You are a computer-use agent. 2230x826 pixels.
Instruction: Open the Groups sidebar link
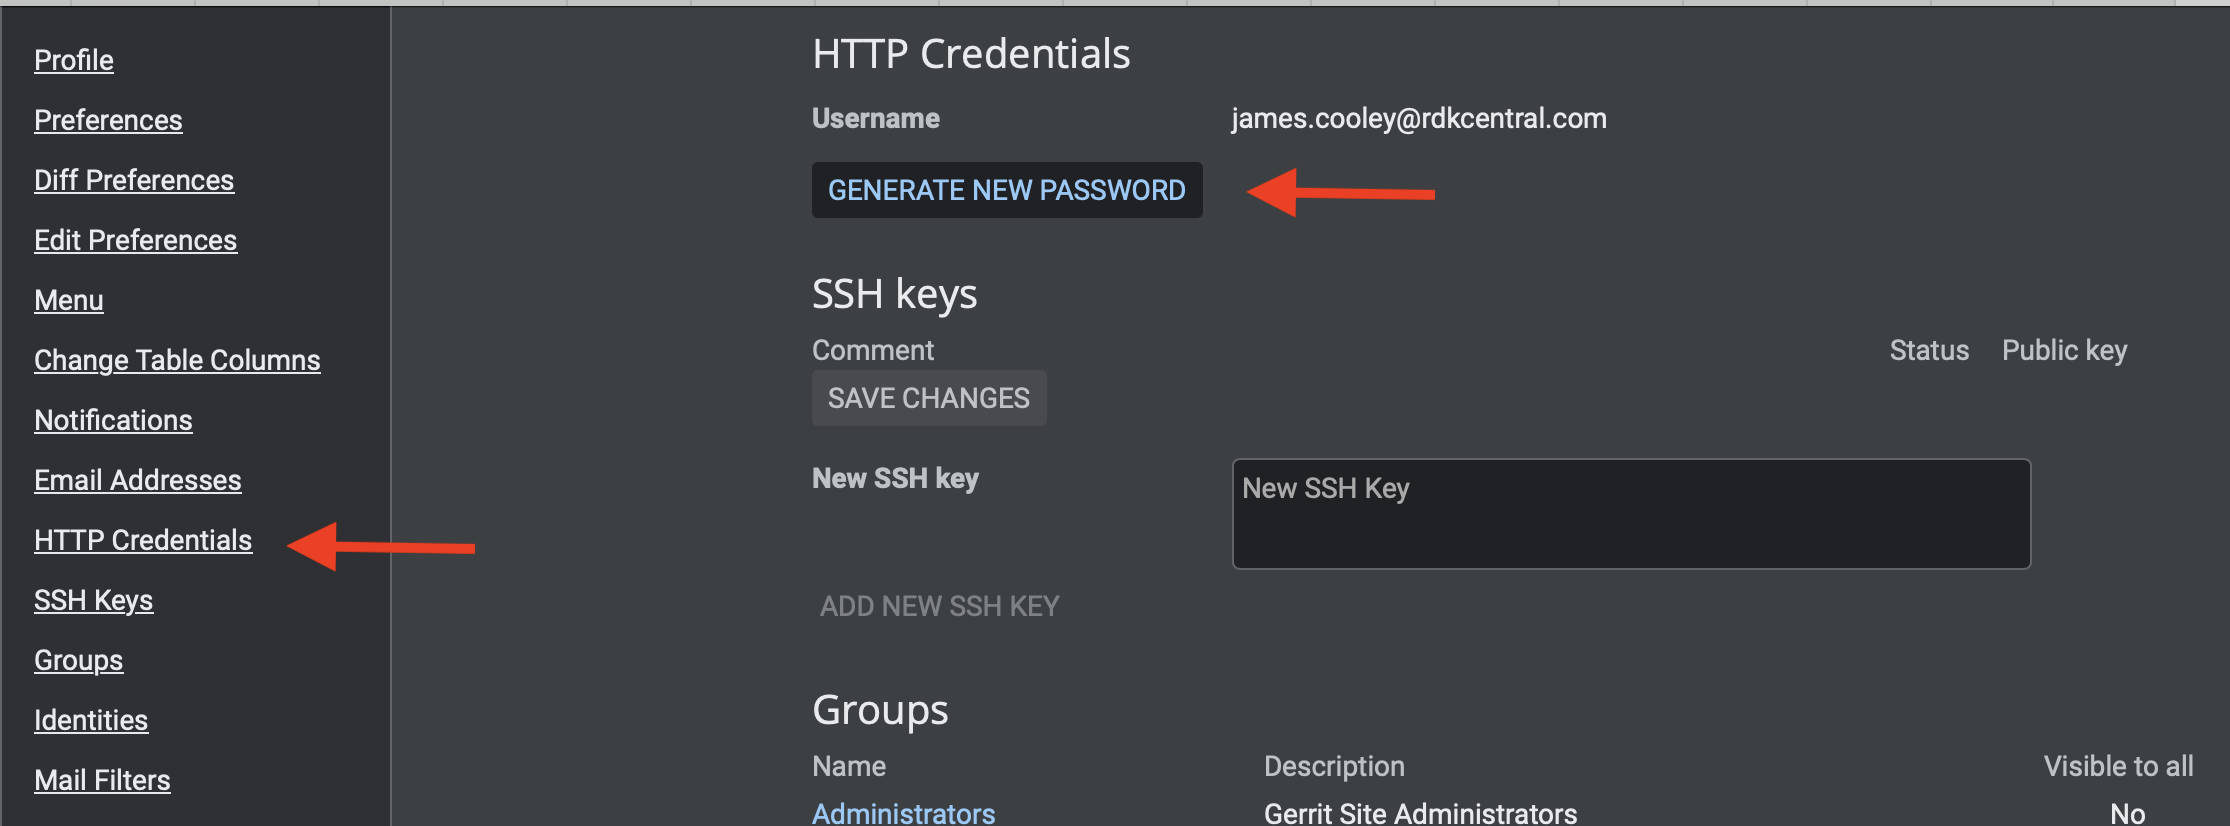point(79,660)
